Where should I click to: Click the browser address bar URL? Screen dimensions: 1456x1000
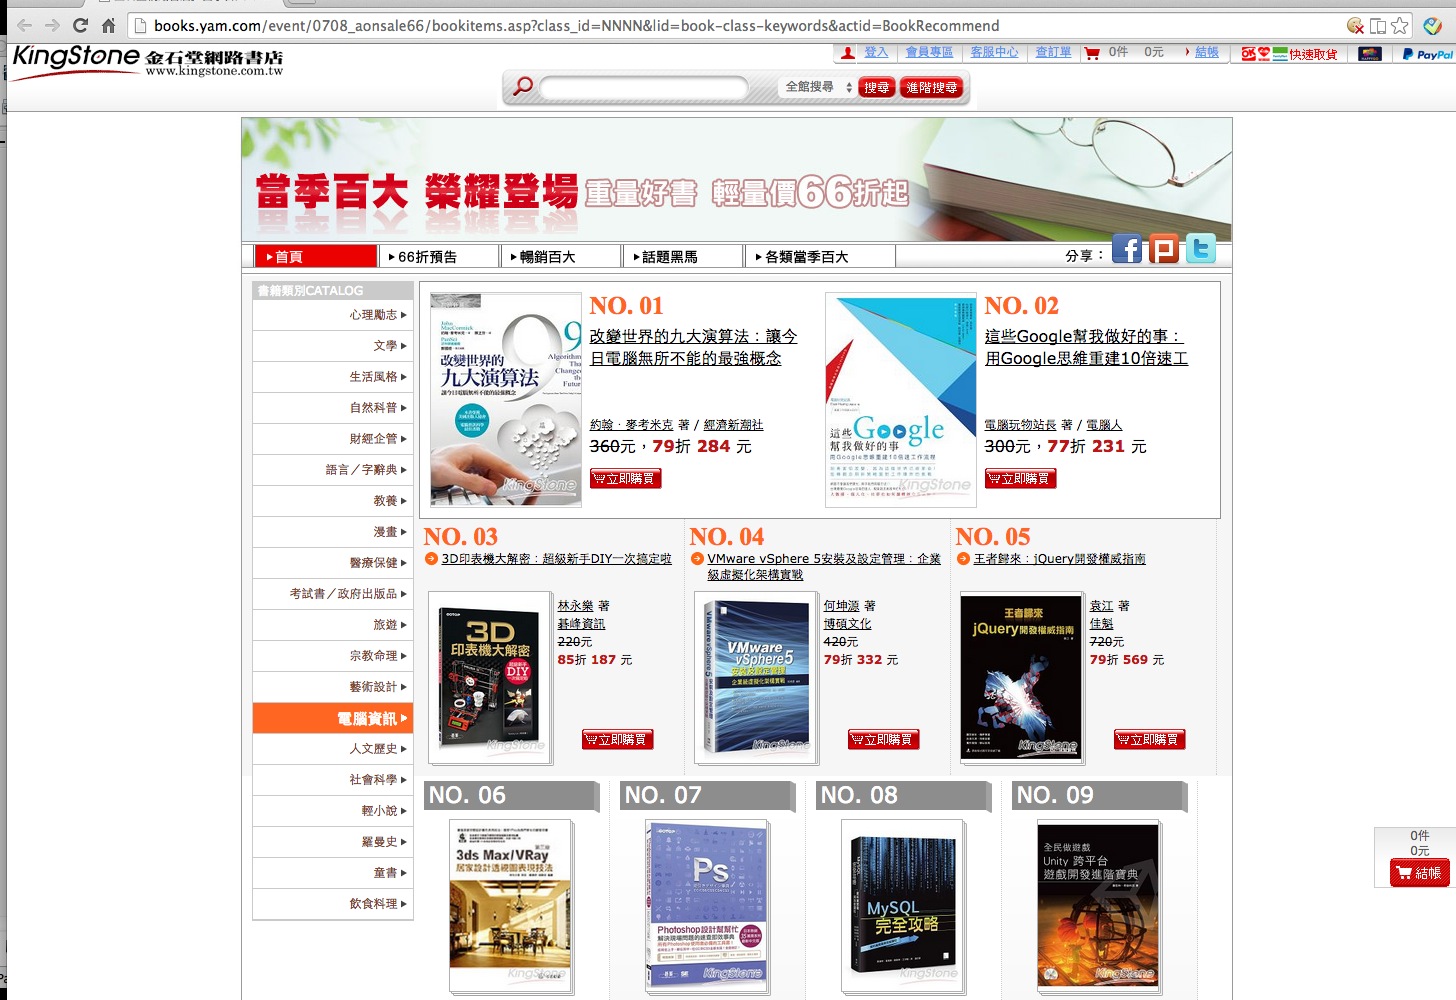coord(576,25)
